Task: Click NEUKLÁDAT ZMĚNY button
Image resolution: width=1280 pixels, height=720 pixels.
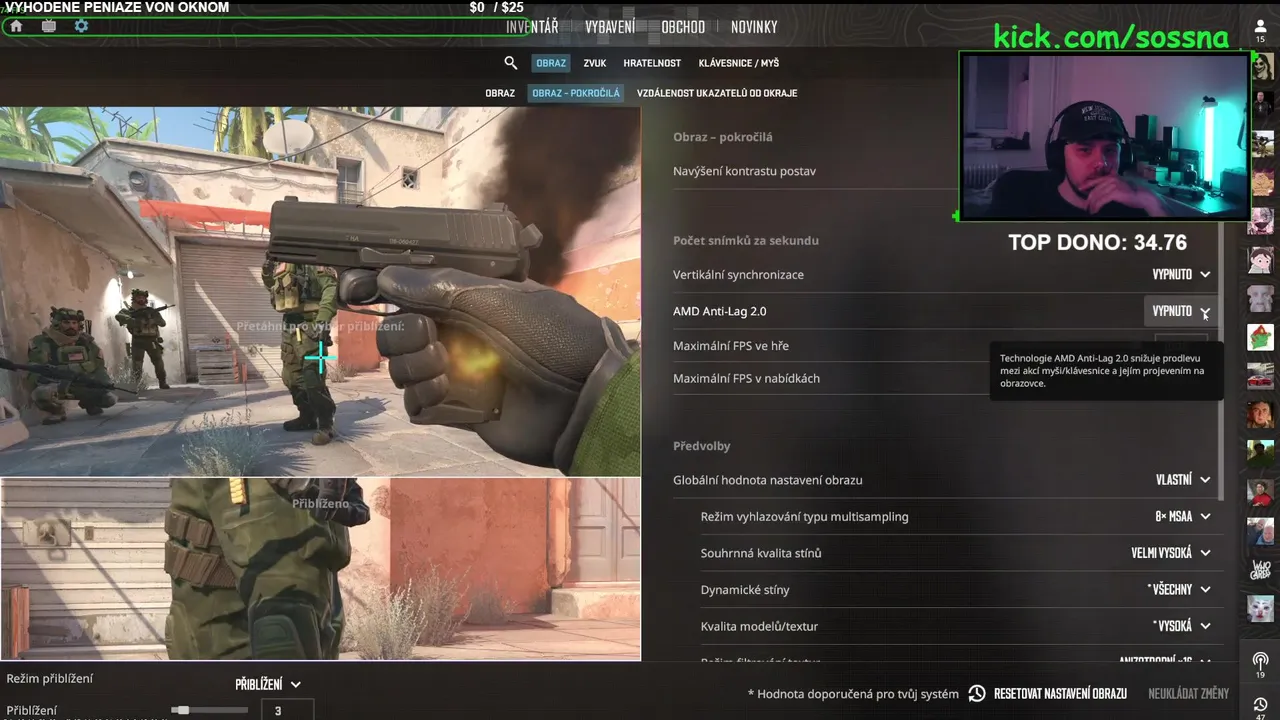Action: click(x=1188, y=693)
